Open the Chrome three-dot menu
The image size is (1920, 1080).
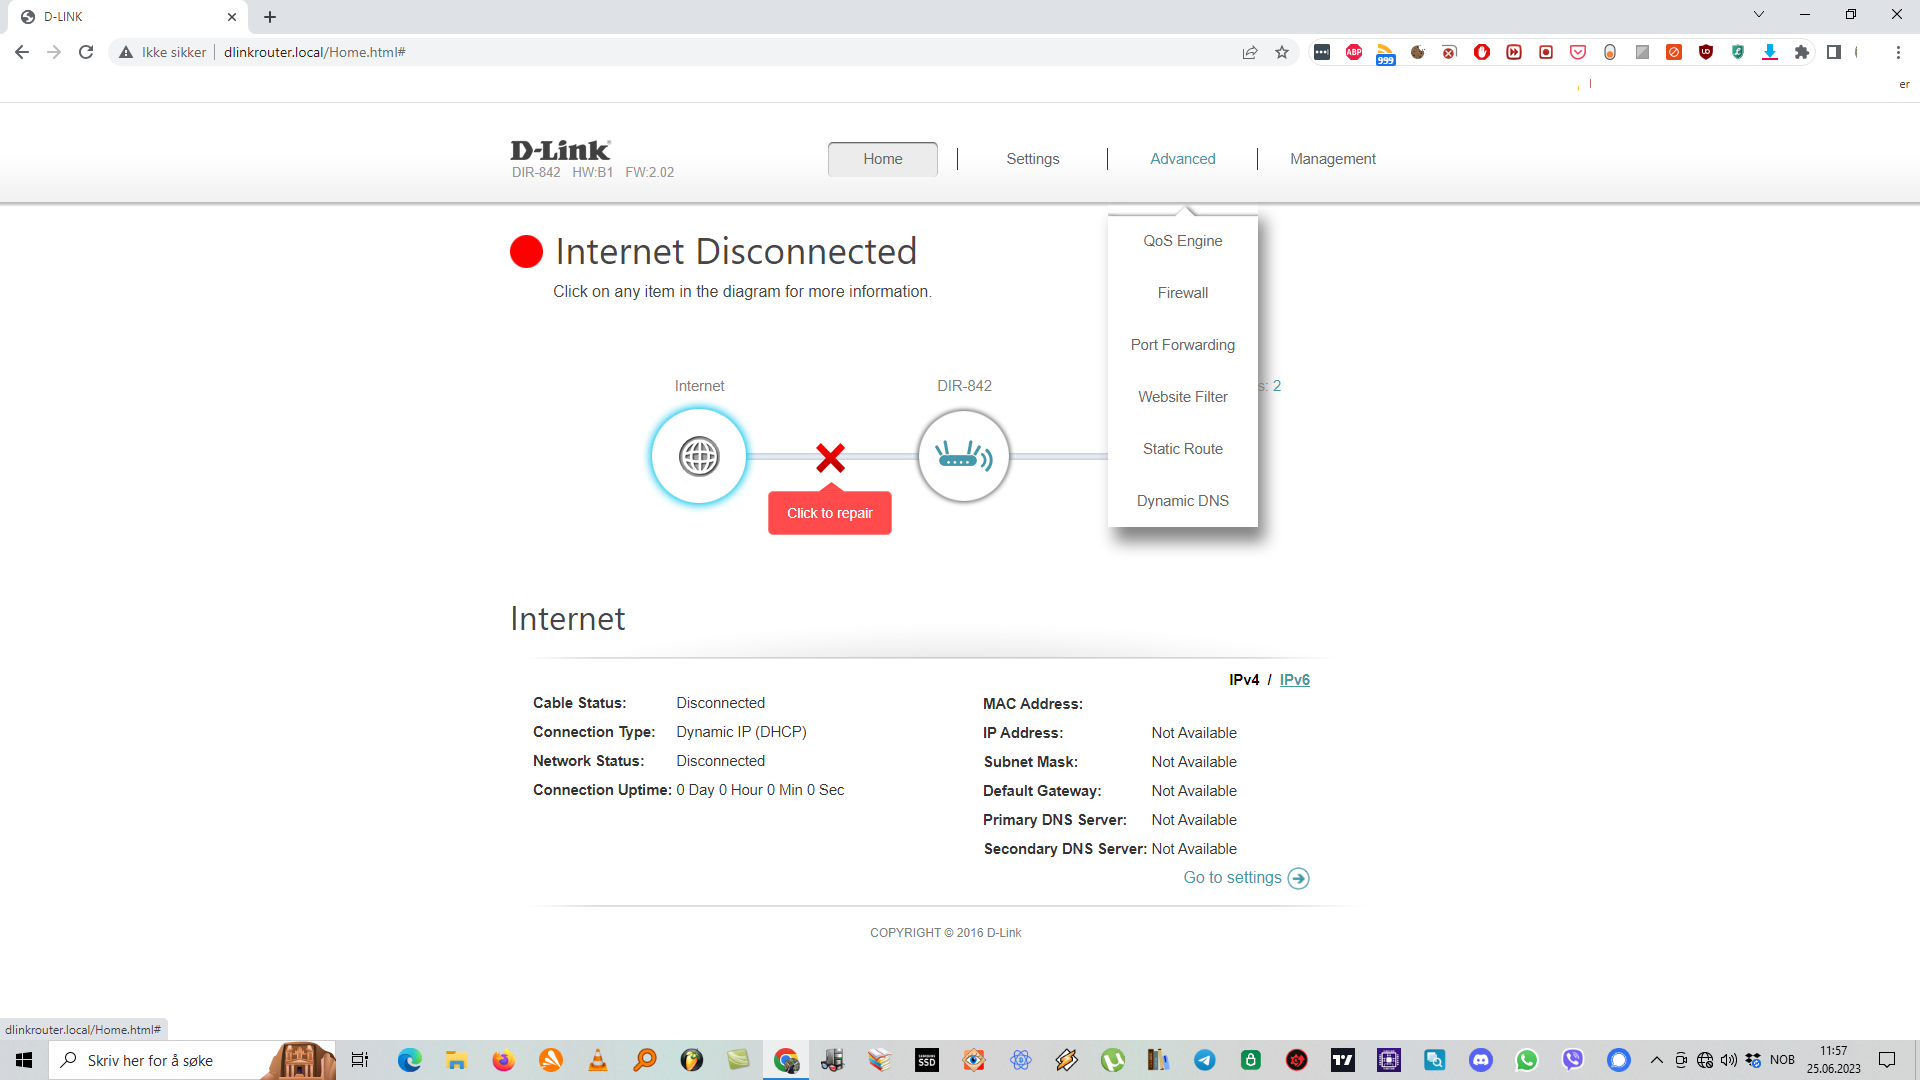[x=1898, y=52]
